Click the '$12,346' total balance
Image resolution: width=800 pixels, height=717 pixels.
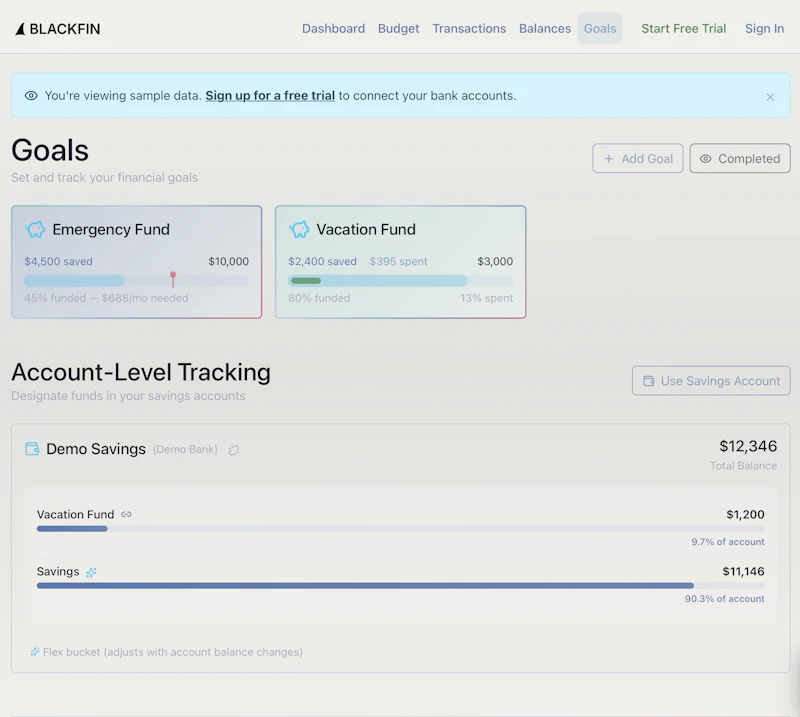click(748, 446)
